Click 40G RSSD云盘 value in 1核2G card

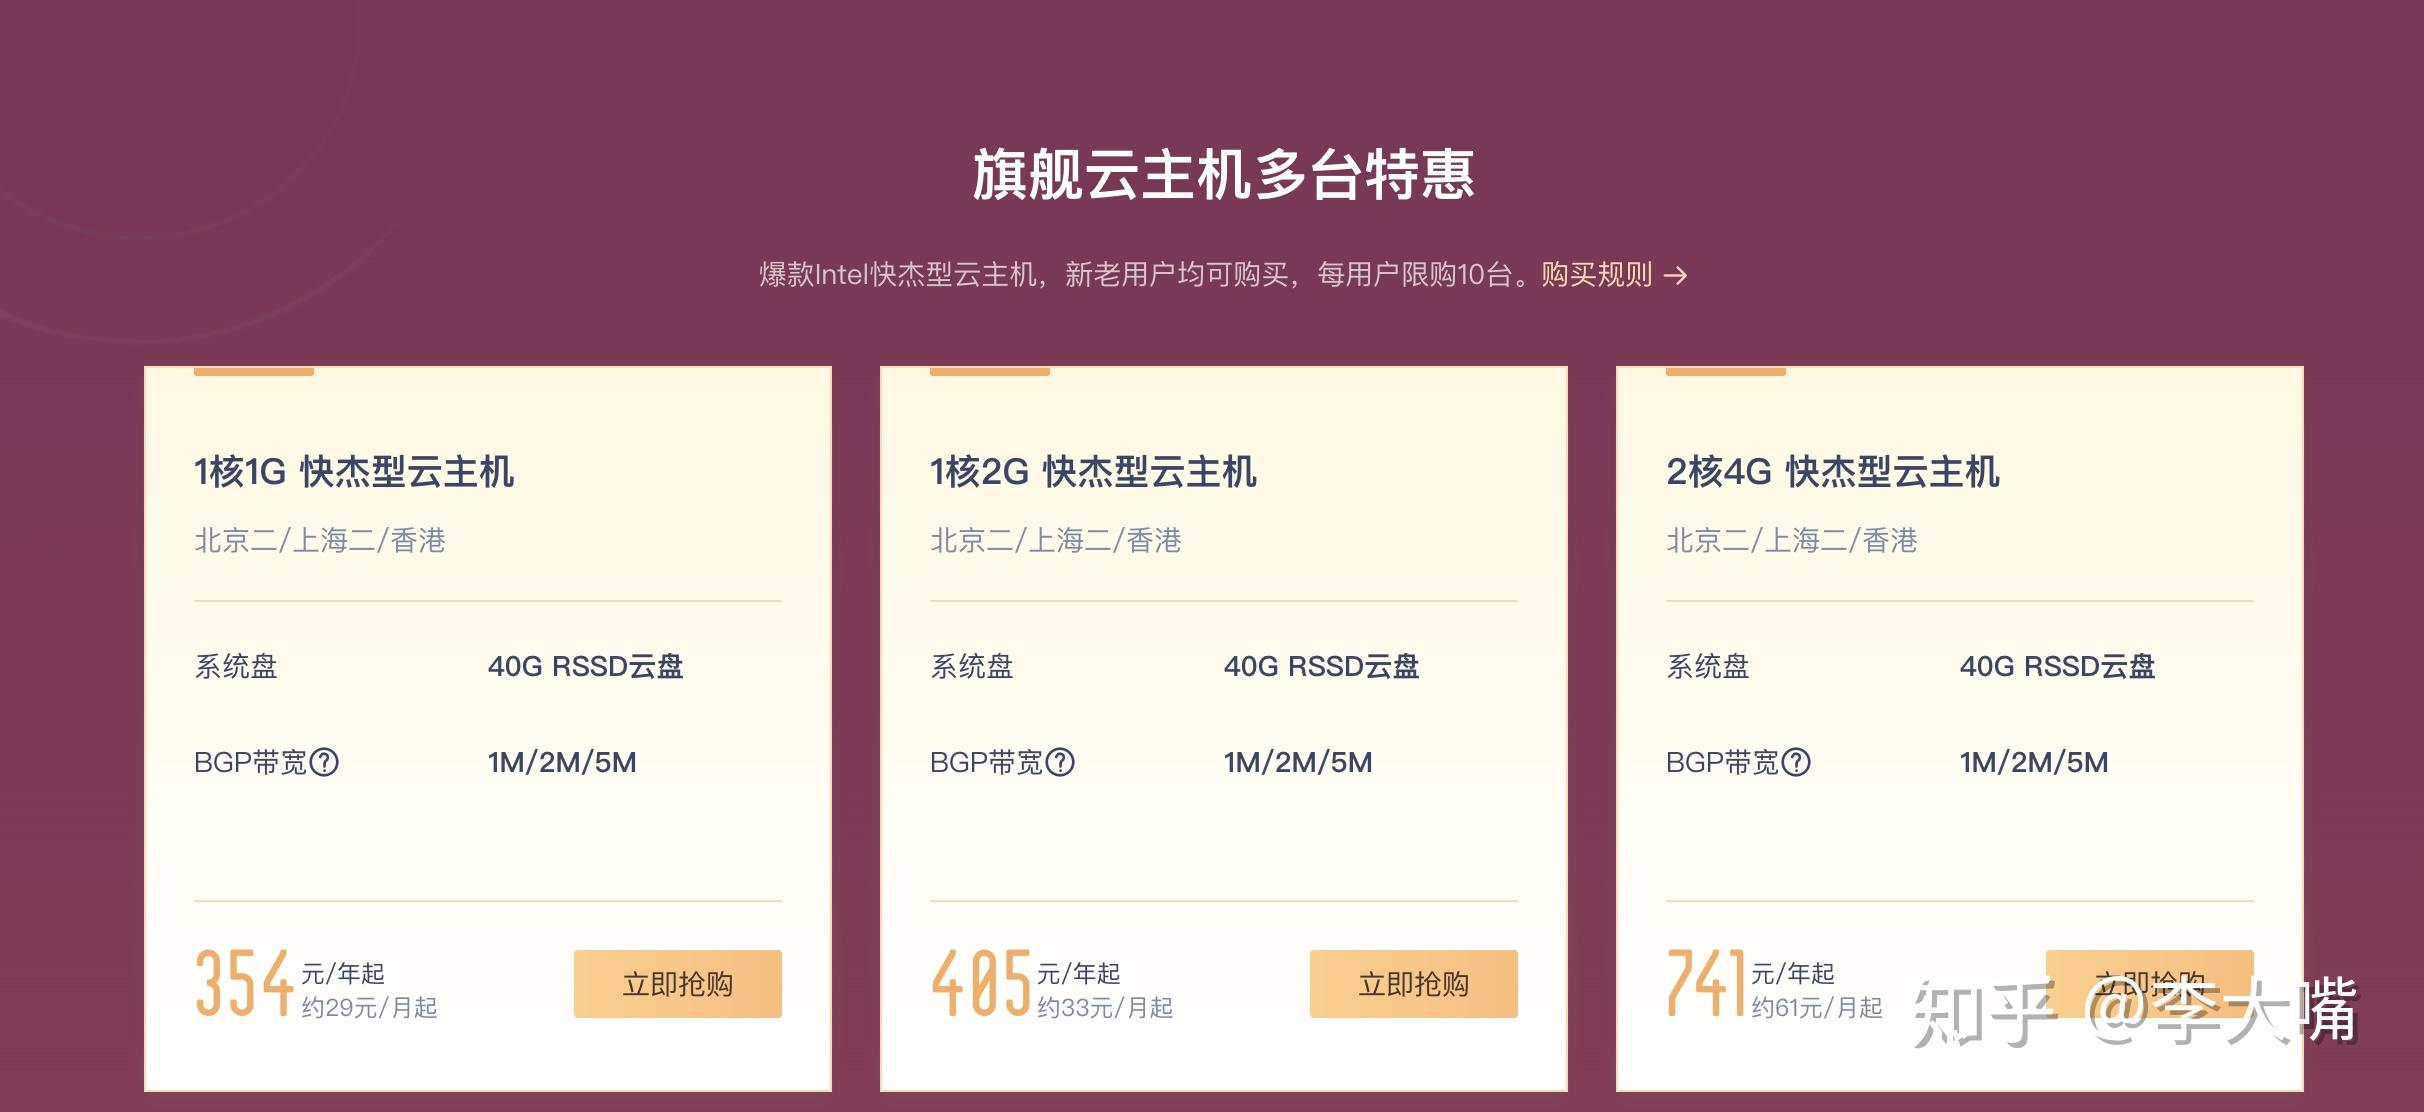(x=1321, y=667)
